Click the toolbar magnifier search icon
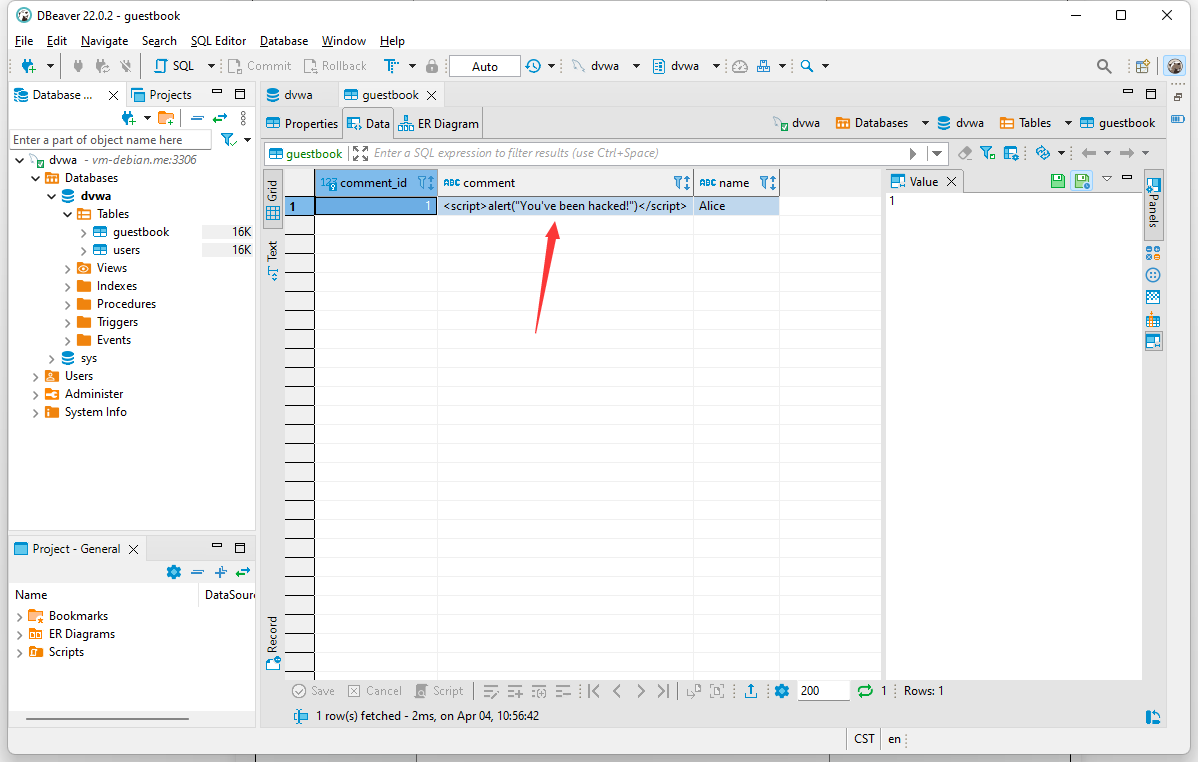 click(807, 66)
